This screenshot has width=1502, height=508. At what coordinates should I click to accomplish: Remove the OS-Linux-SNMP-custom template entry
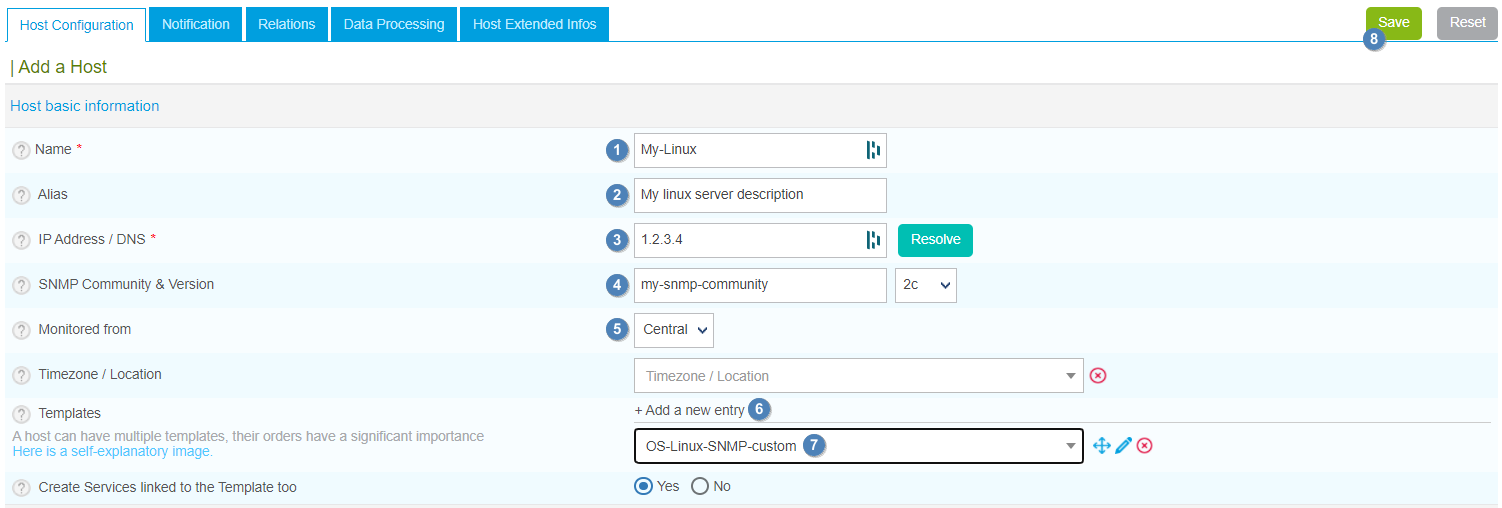coord(1145,446)
